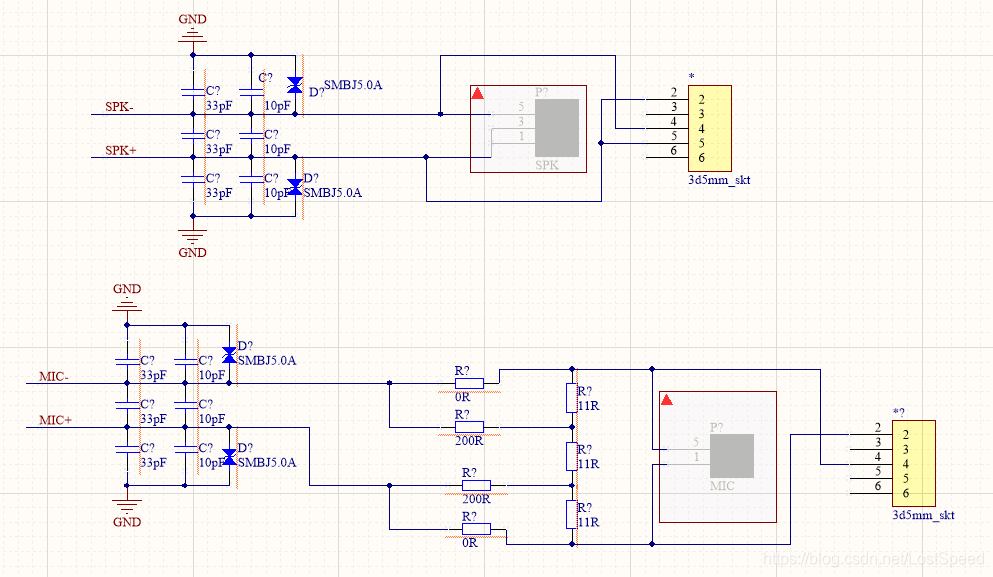Click the 3d5mm_skt label under the MIC socket

923,515
